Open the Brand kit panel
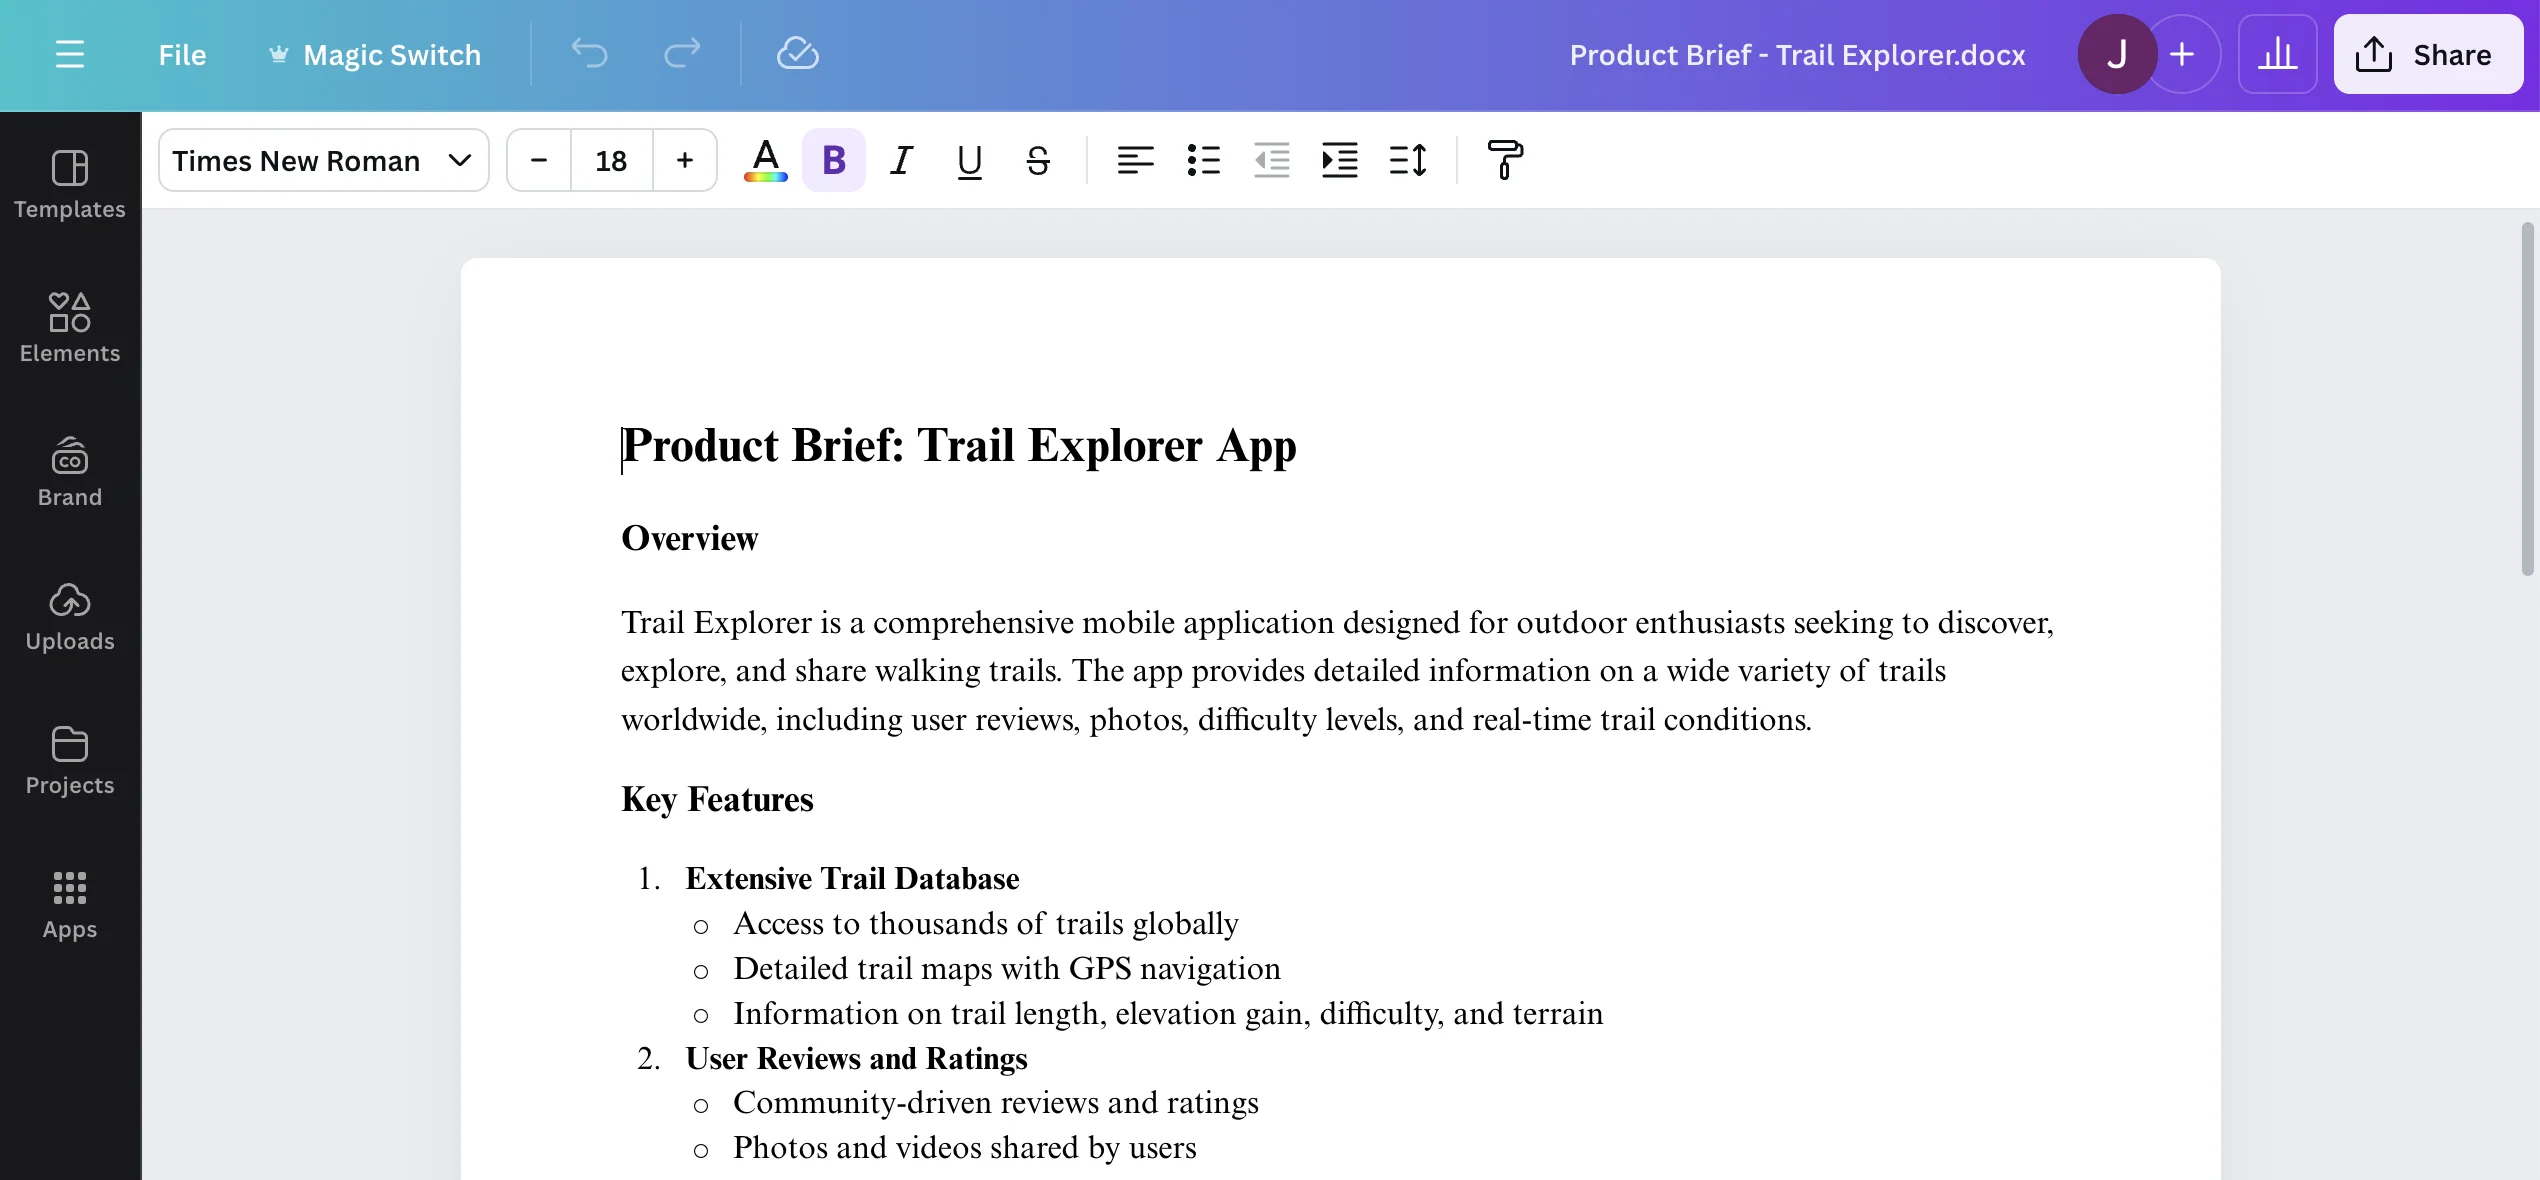Image resolution: width=2540 pixels, height=1180 pixels. 69,471
